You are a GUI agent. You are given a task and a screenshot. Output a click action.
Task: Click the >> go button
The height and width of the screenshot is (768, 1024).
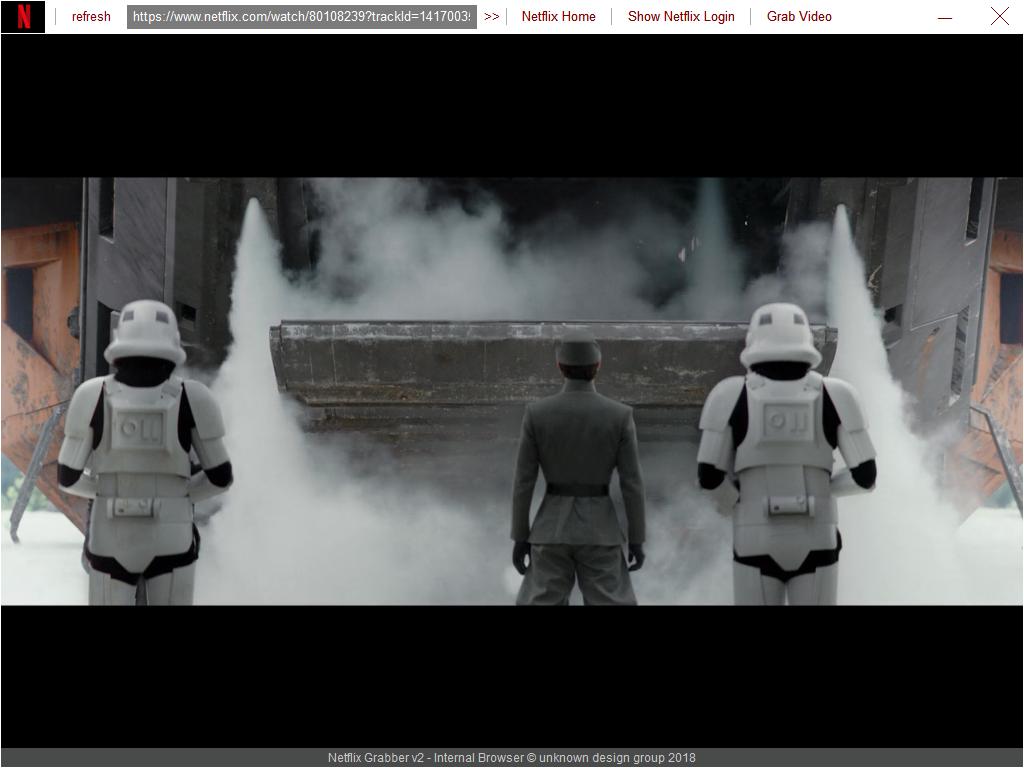pyautogui.click(x=492, y=17)
